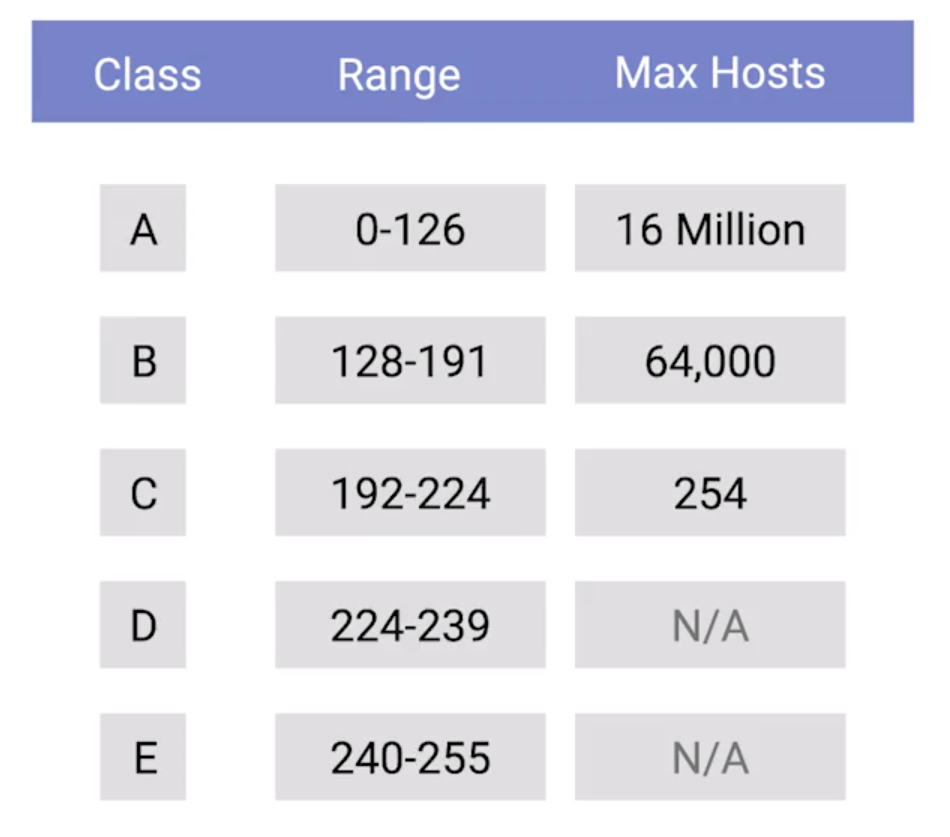Click the 240-255 range cell
Screen dimensions: 950x837
tap(410, 758)
